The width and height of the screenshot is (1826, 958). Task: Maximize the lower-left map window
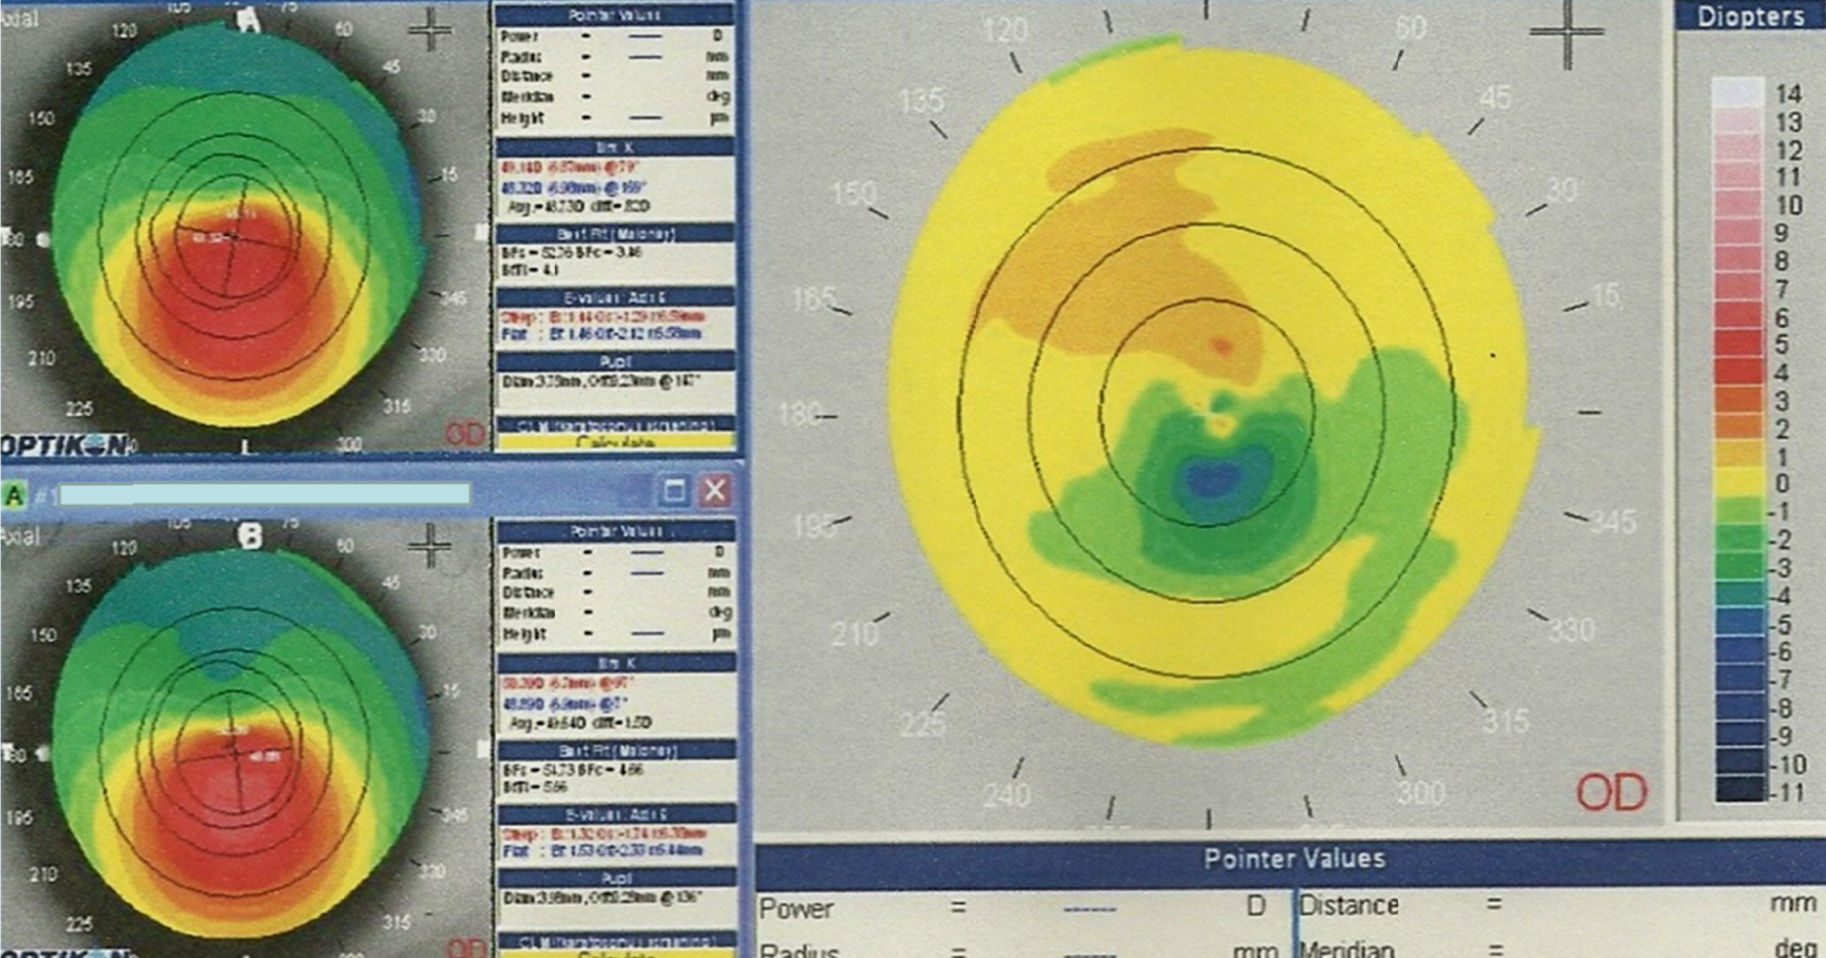(x=675, y=491)
